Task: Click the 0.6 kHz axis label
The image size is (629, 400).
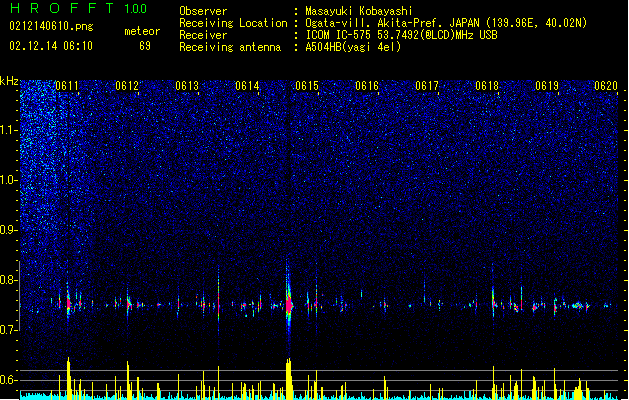Action: pyautogui.click(x=8, y=380)
